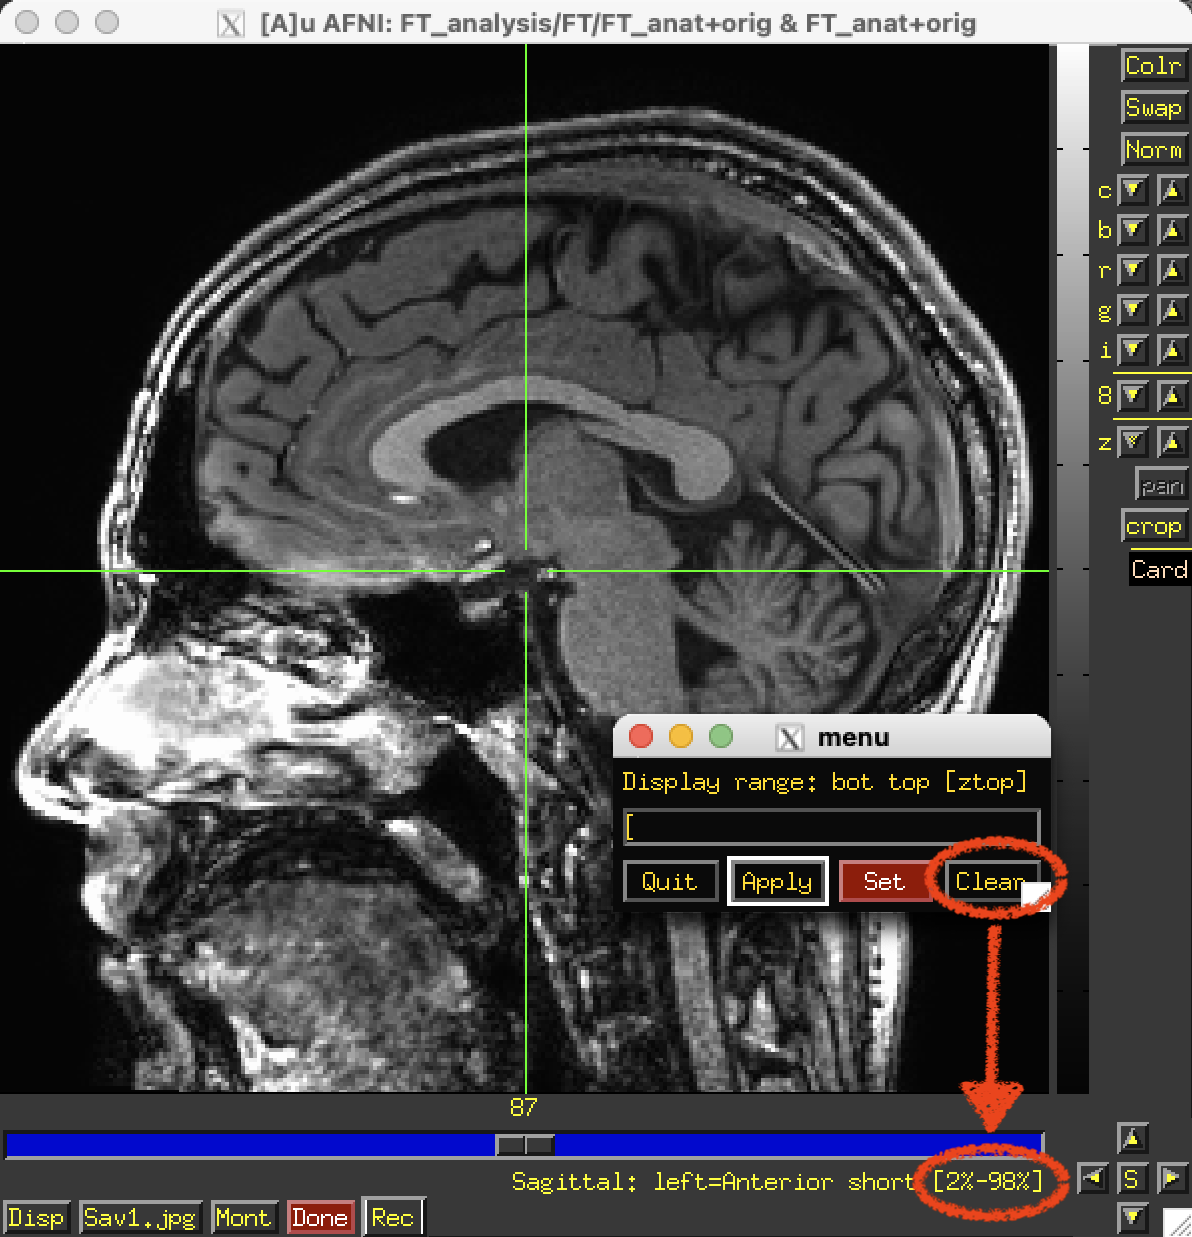Toggle the Norm color map button
The height and width of the screenshot is (1237, 1192).
(1153, 150)
